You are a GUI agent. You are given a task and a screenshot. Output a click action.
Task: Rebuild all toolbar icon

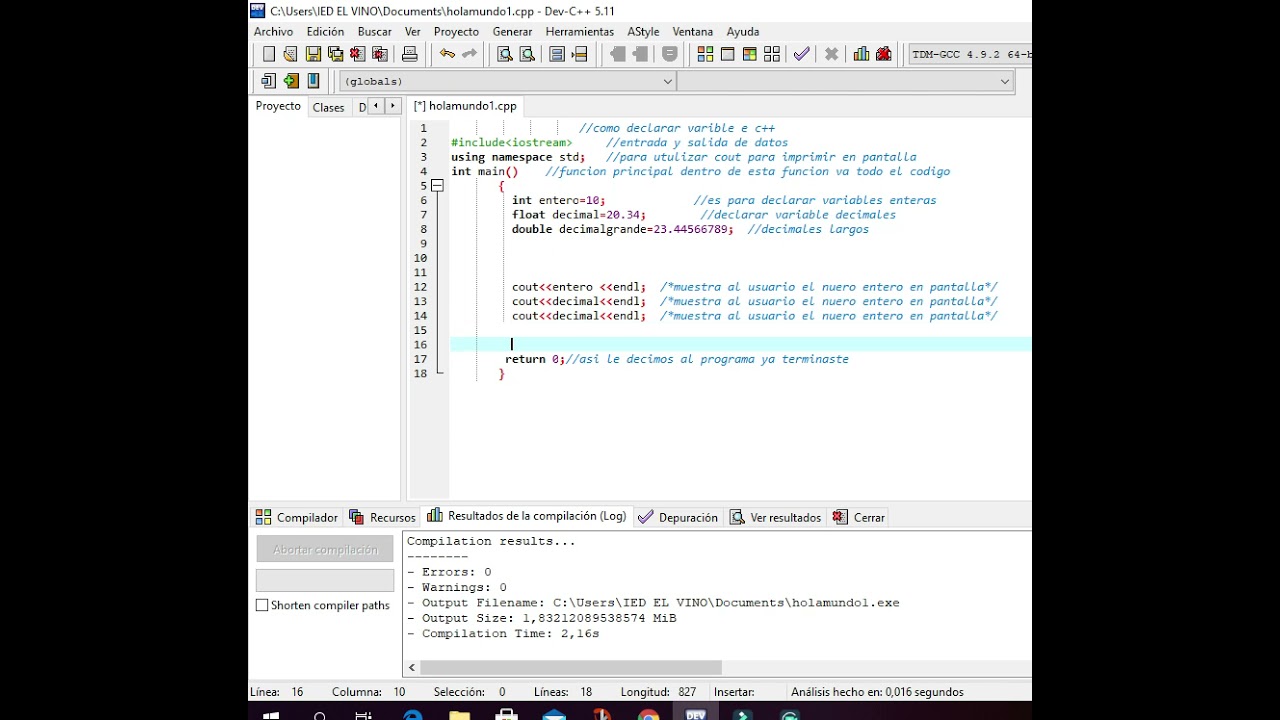coord(771,54)
